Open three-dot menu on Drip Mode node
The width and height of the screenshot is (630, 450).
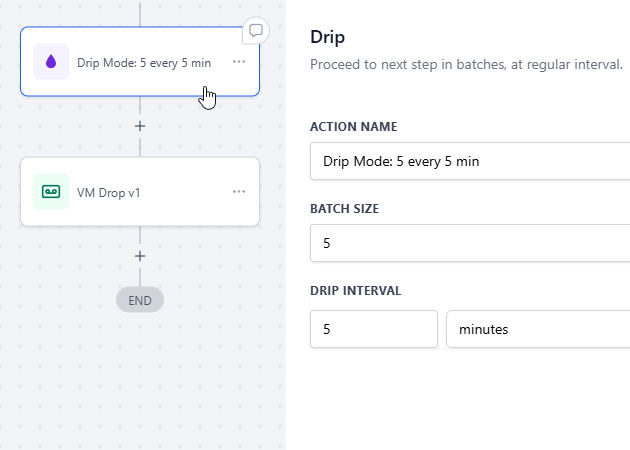coord(239,62)
